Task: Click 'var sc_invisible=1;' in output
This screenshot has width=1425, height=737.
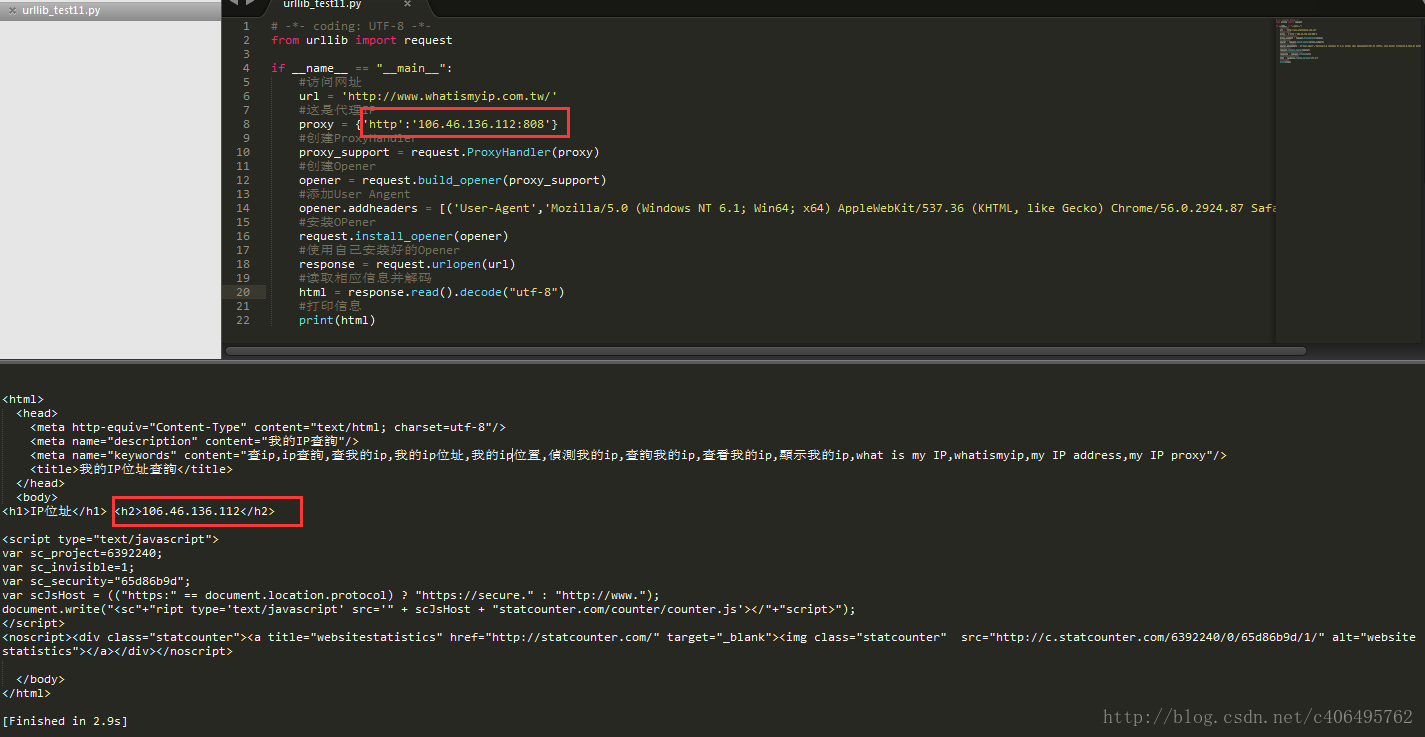Action: coord(68,567)
